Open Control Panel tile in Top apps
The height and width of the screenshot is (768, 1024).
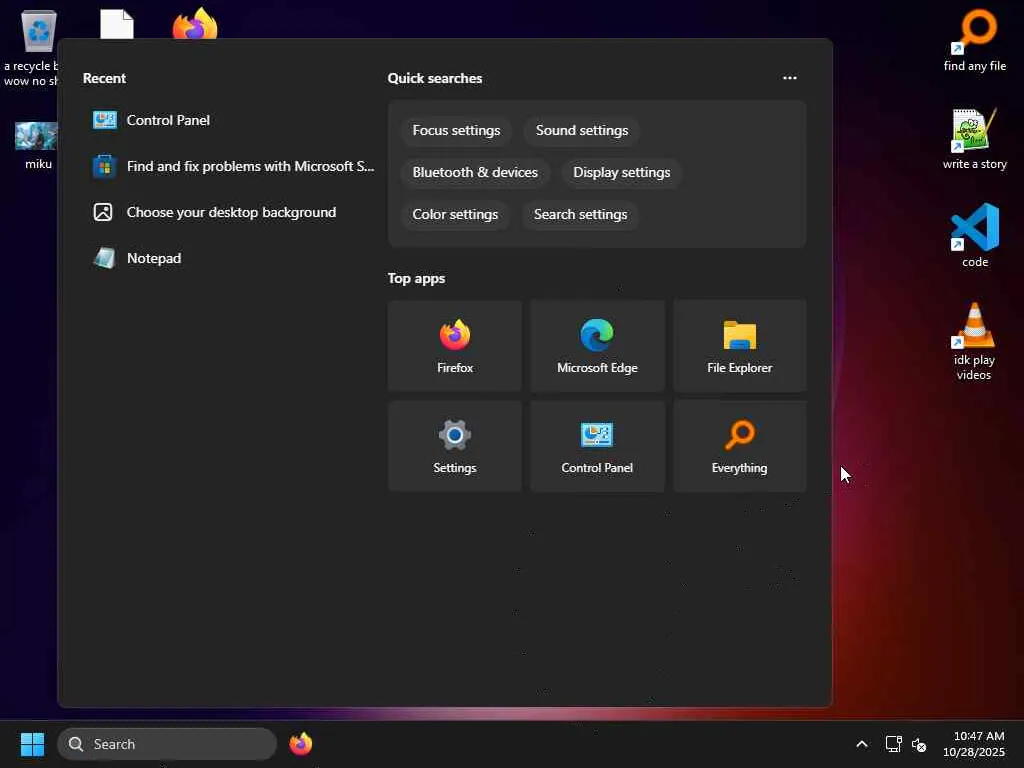pos(597,446)
